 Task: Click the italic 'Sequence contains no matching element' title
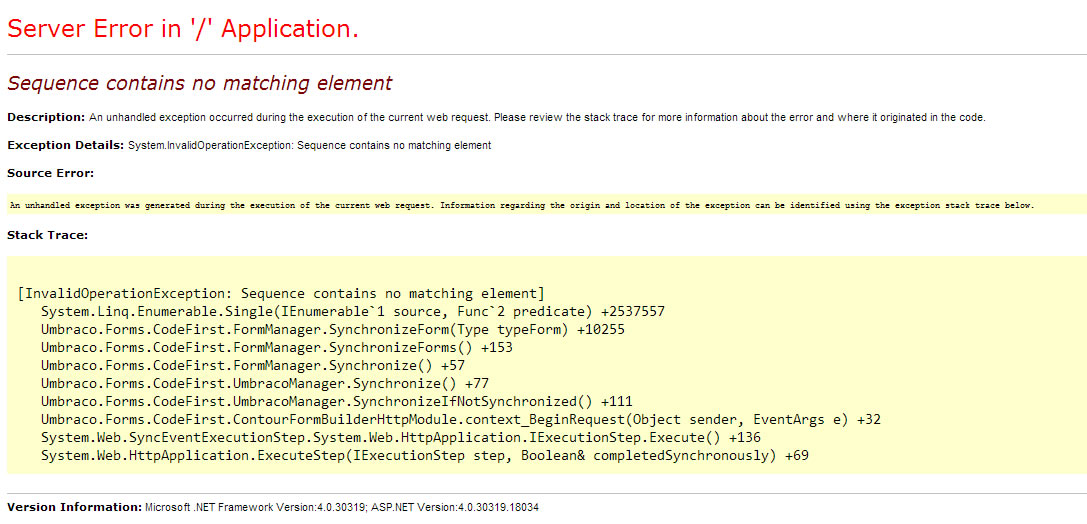[199, 83]
